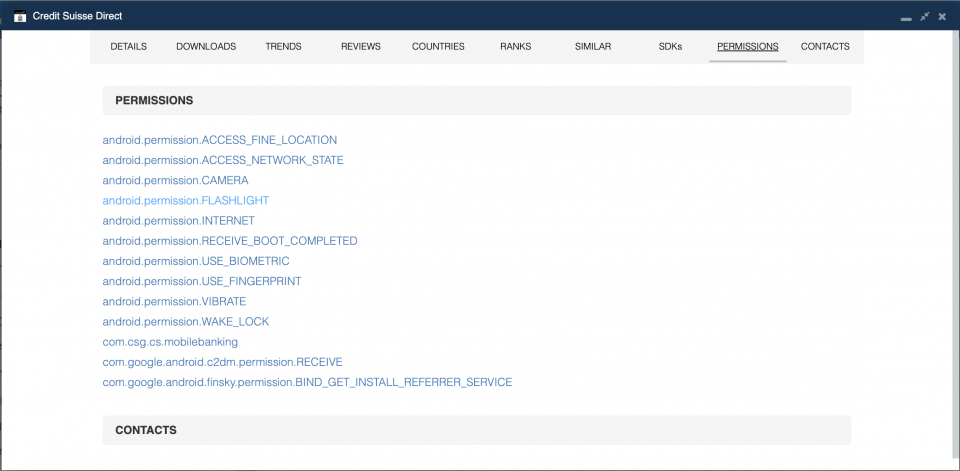Click the android.permission.FLASHLIGHT link
The height and width of the screenshot is (471, 960).
click(x=186, y=201)
